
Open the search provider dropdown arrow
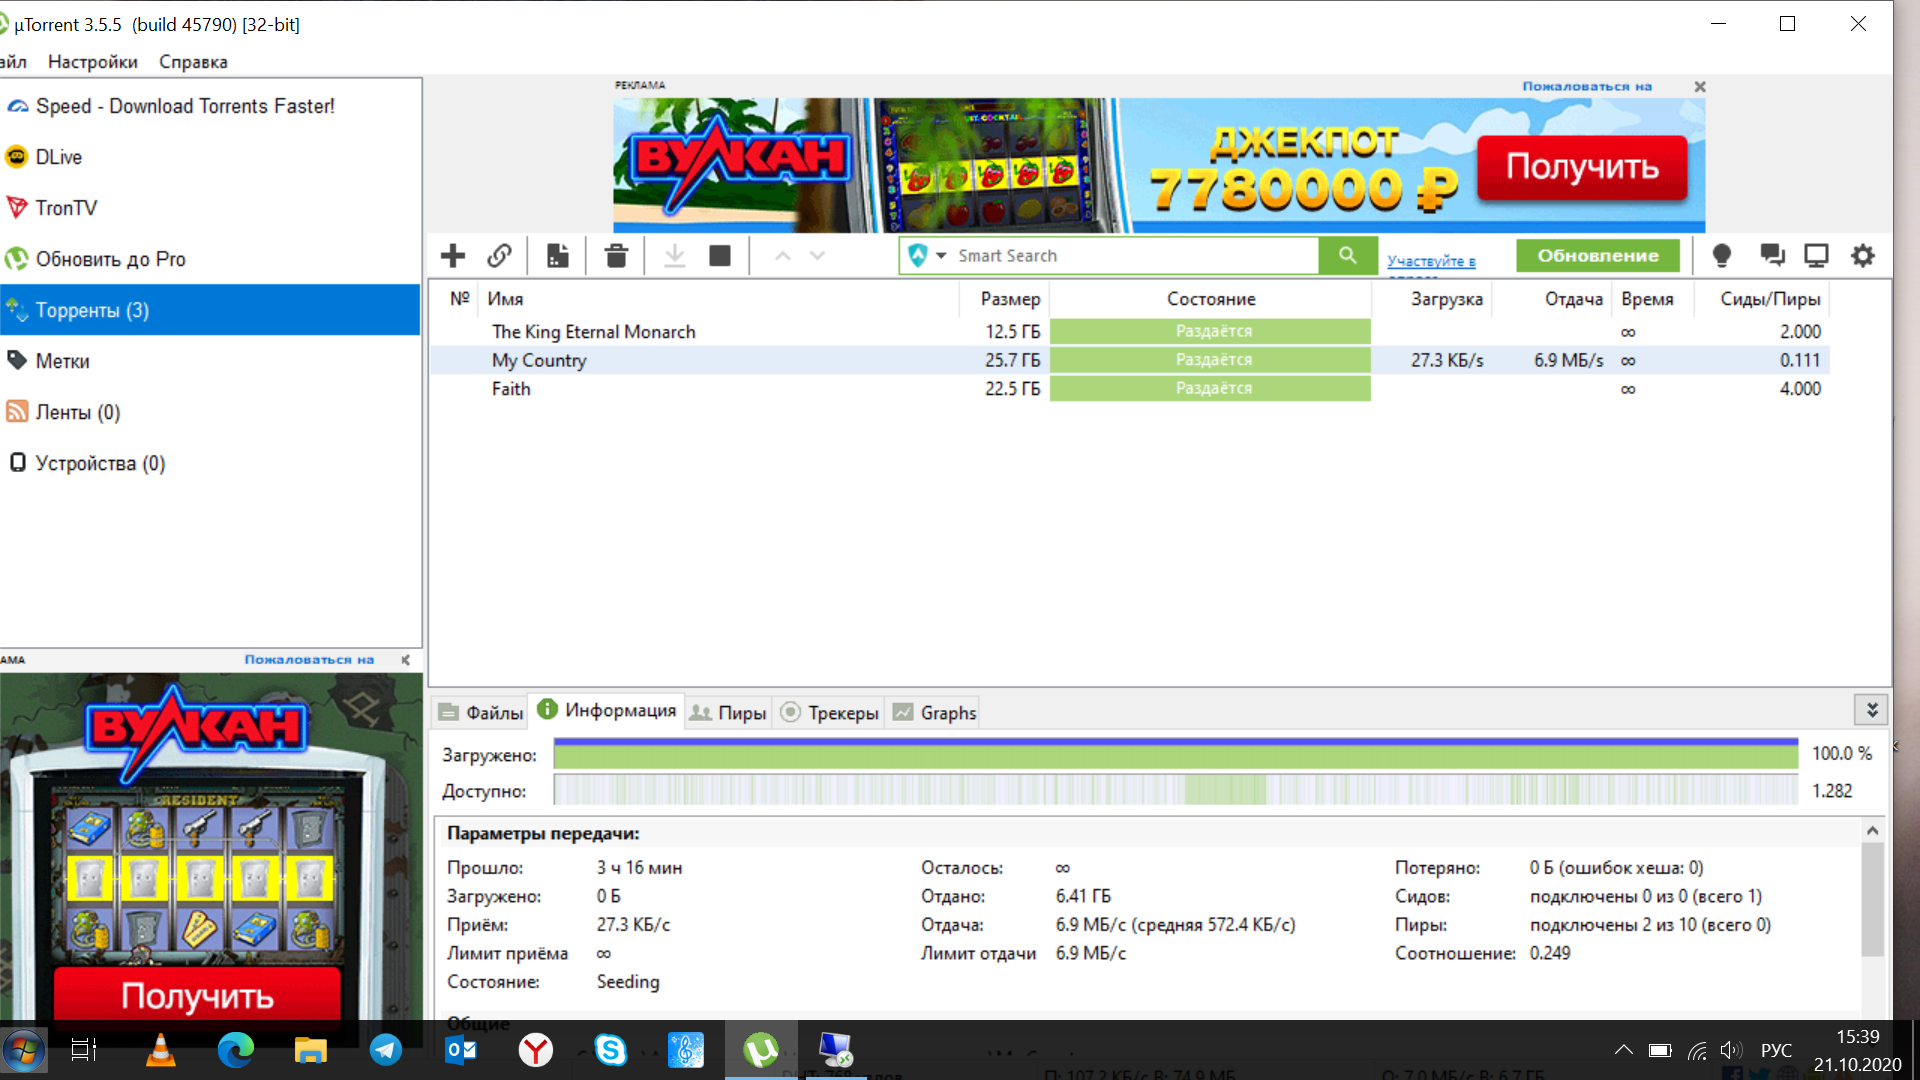tap(941, 256)
